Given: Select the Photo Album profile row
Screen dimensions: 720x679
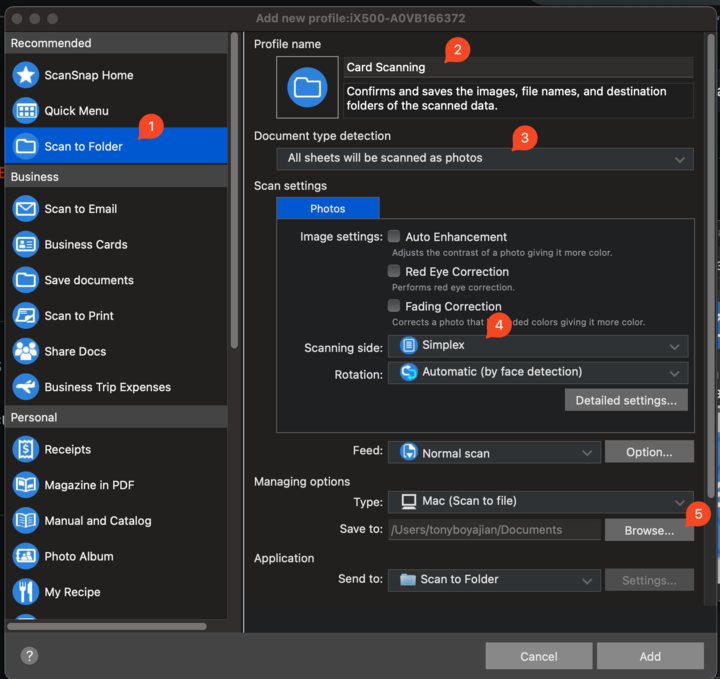Looking at the screenshot, I should (x=116, y=556).
